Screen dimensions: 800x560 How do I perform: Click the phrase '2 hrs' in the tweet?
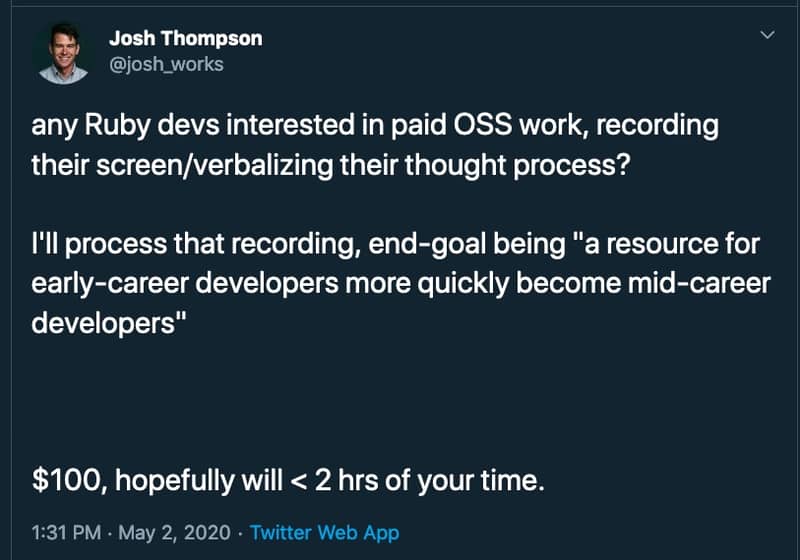346,480
